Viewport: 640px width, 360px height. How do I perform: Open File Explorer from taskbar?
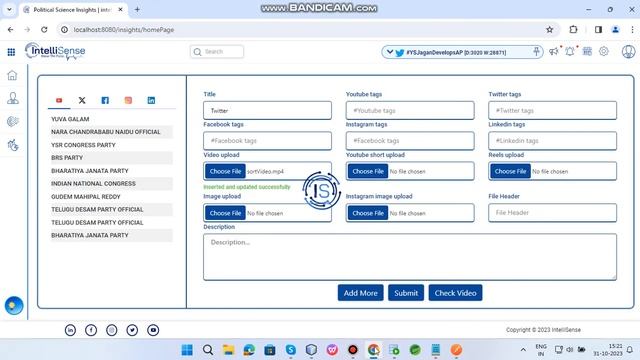[x=229, y=350]
